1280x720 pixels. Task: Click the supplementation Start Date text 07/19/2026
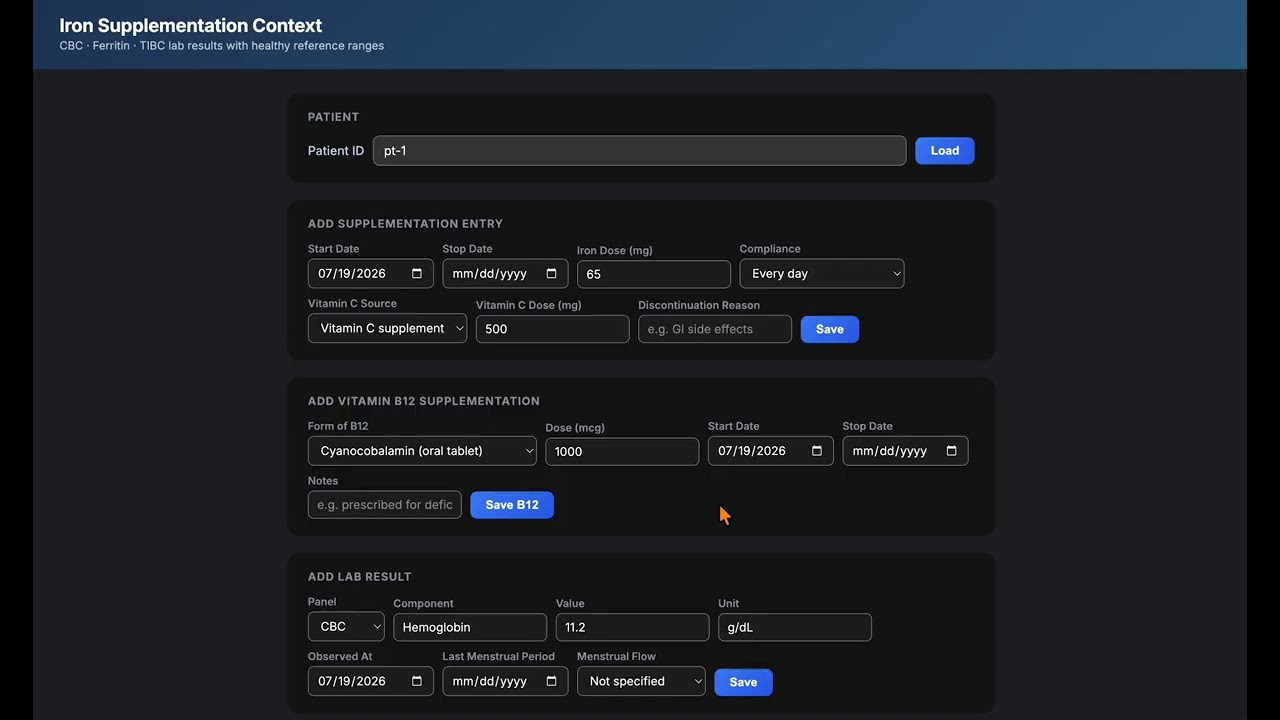tap(352, 274)
